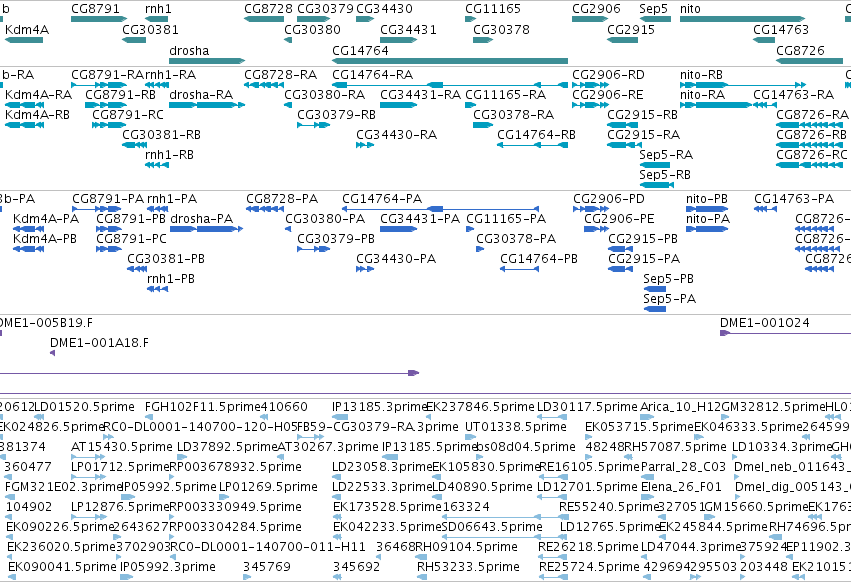This screenshot has height=582, width=851.
Task: Select the drosha gene feature
Action: pyautogui.click(x=207, y=61)
